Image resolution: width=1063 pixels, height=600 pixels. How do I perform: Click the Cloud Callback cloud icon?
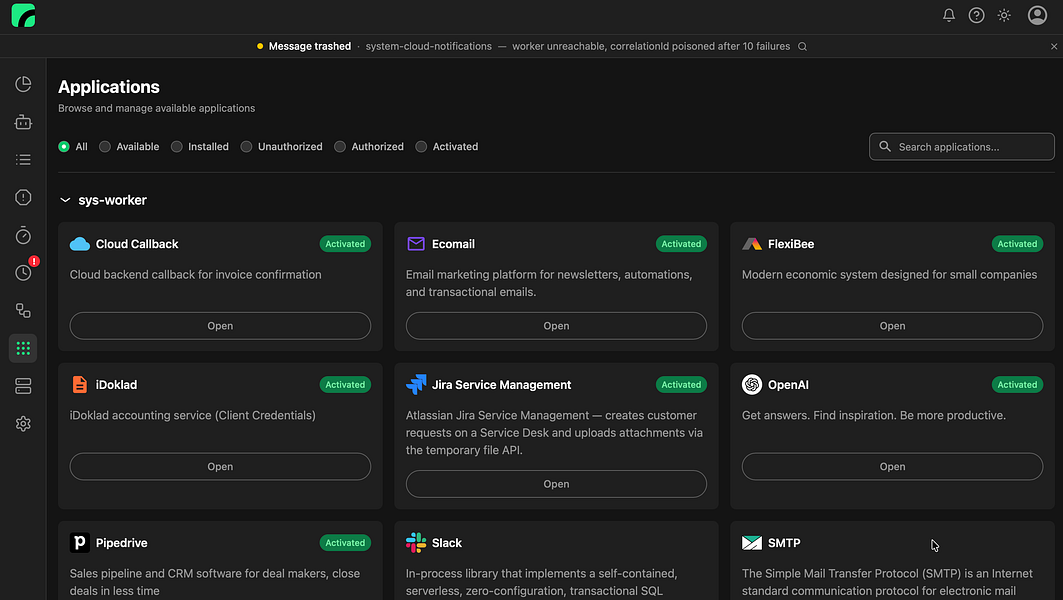tap(79, 244)
